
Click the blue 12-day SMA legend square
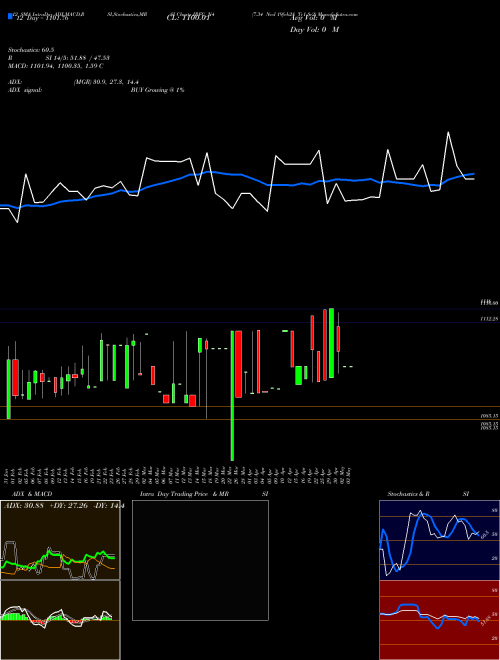[10, 16]
